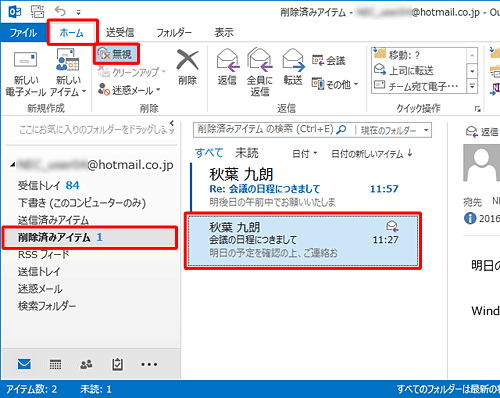Click the Outlook application icon in title bar

tap(15, 12)
